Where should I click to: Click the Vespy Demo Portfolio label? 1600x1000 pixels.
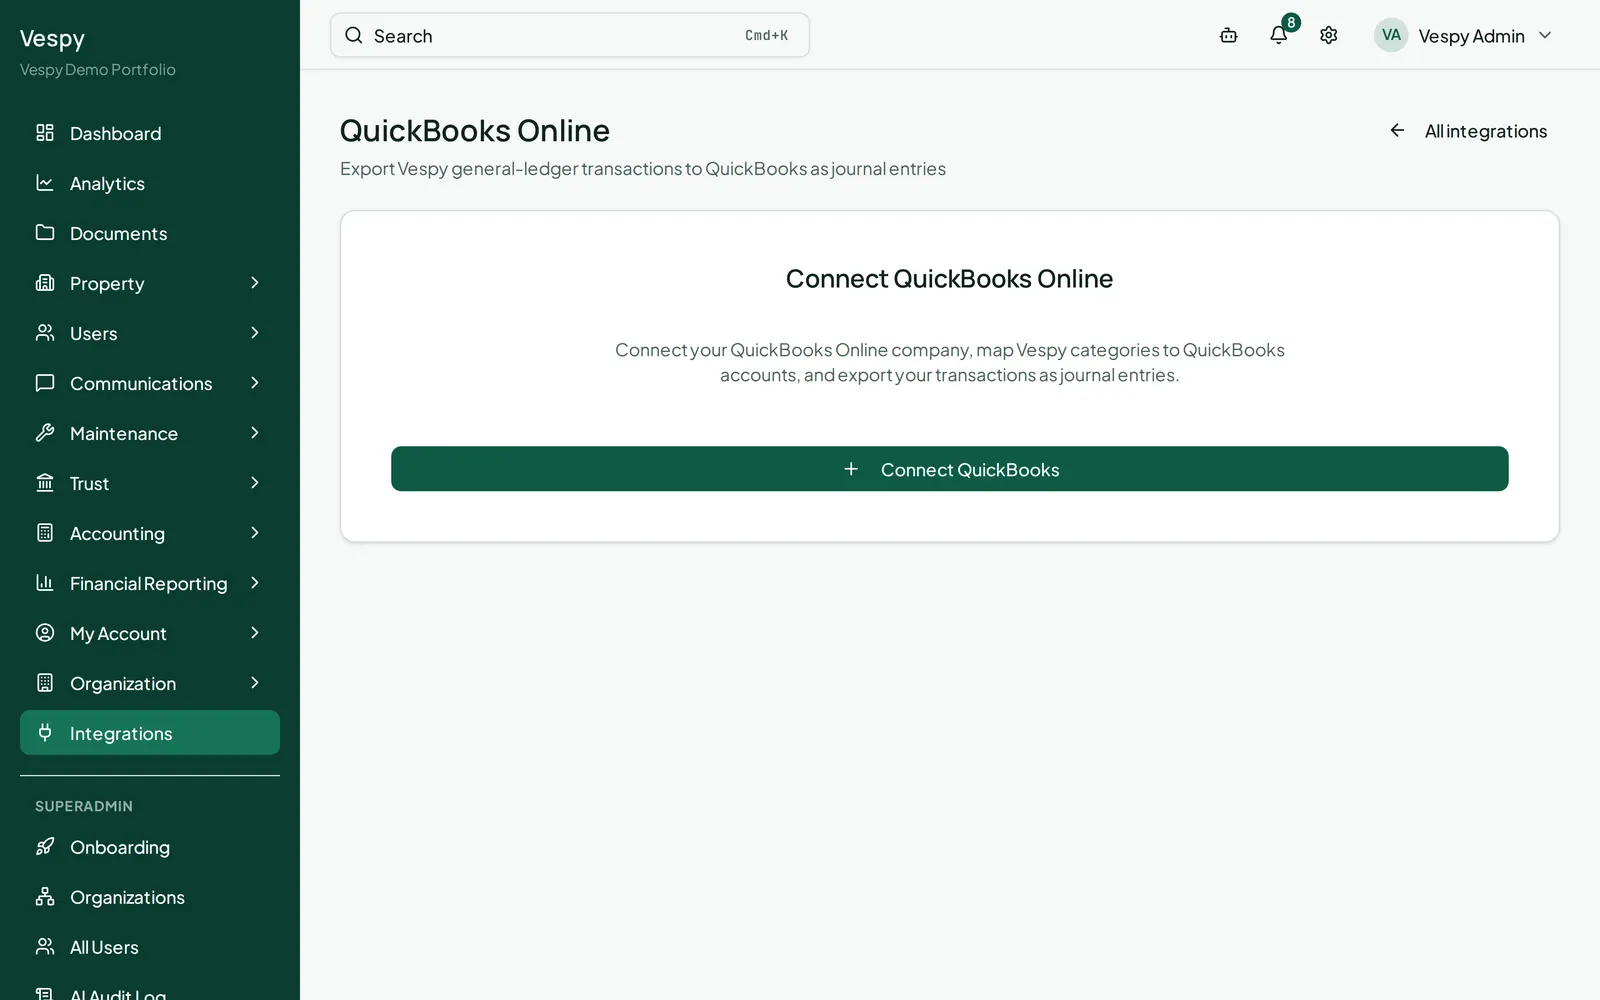click(x=98, y=70)
